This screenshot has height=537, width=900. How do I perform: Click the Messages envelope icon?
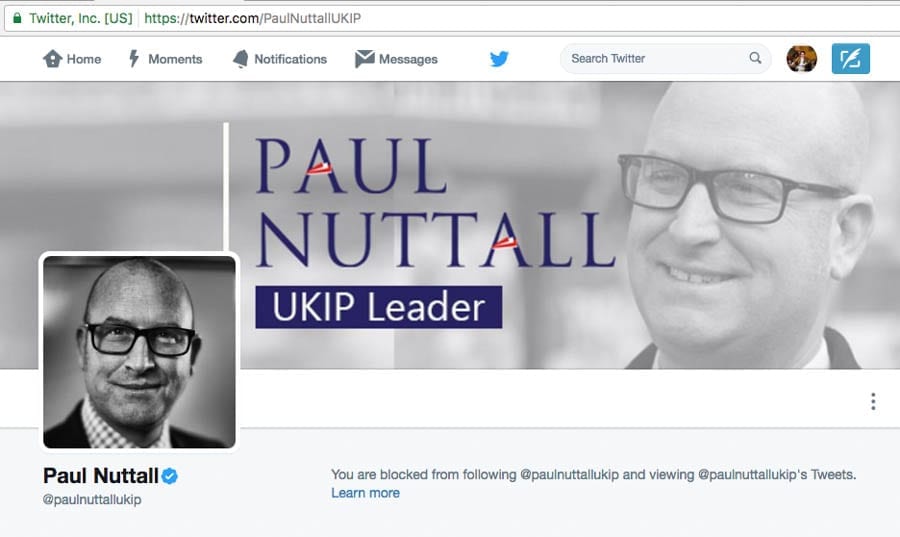point(365,59)
